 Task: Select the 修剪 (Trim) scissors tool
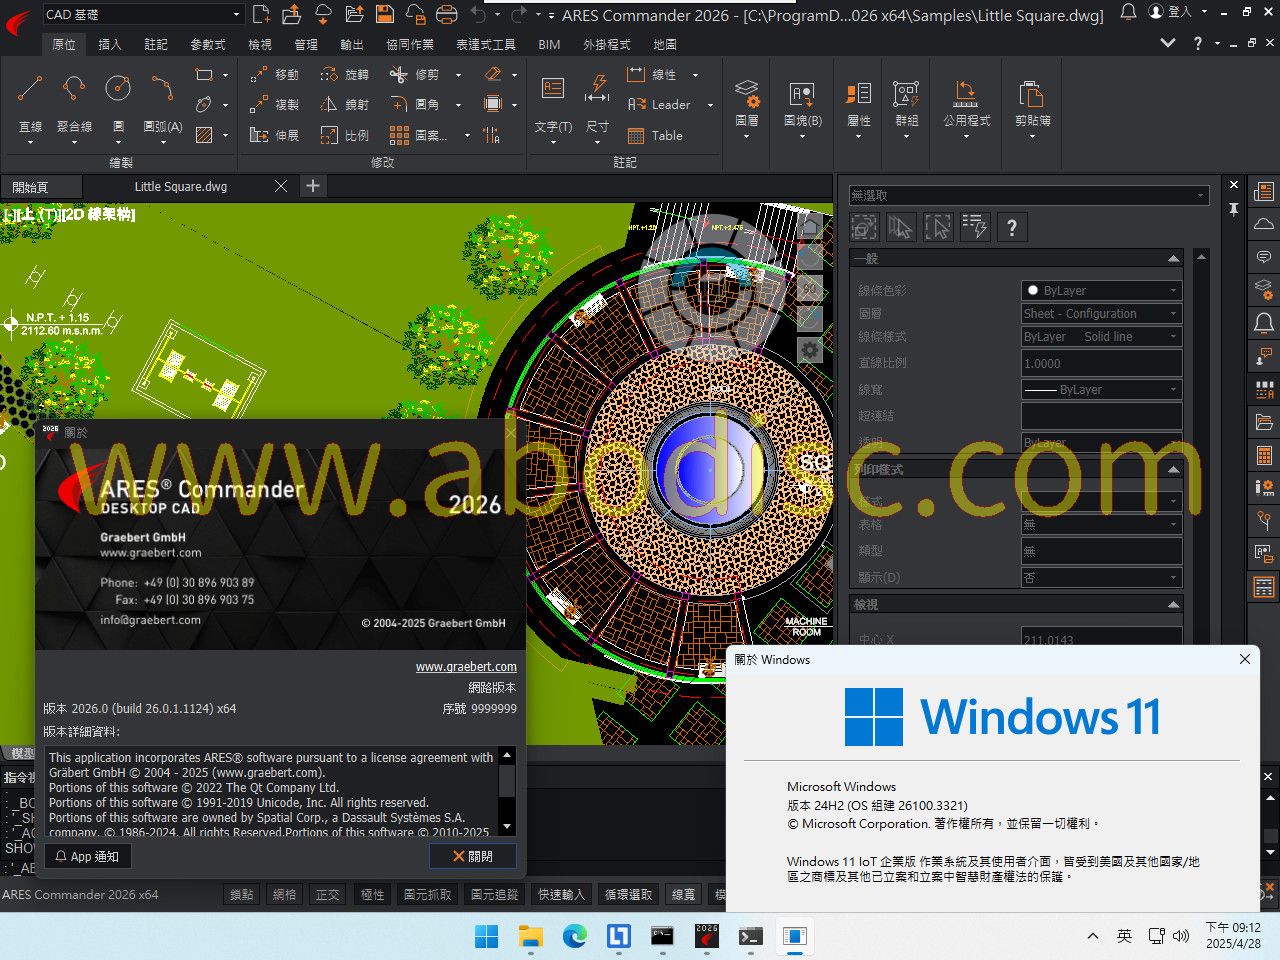(414, 75)
